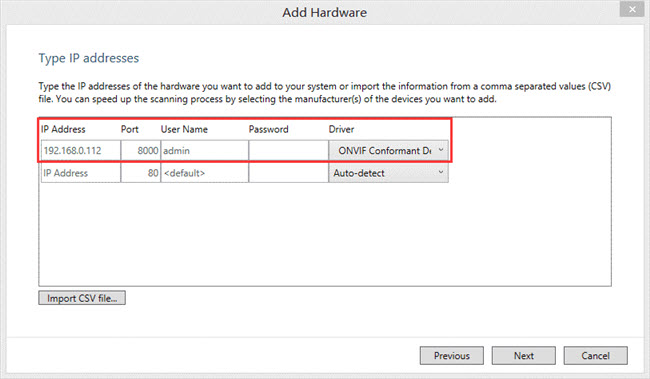This screenshot has height=379, width=650.
Task: Click the <default> user name field
Action: click(204, 173)
